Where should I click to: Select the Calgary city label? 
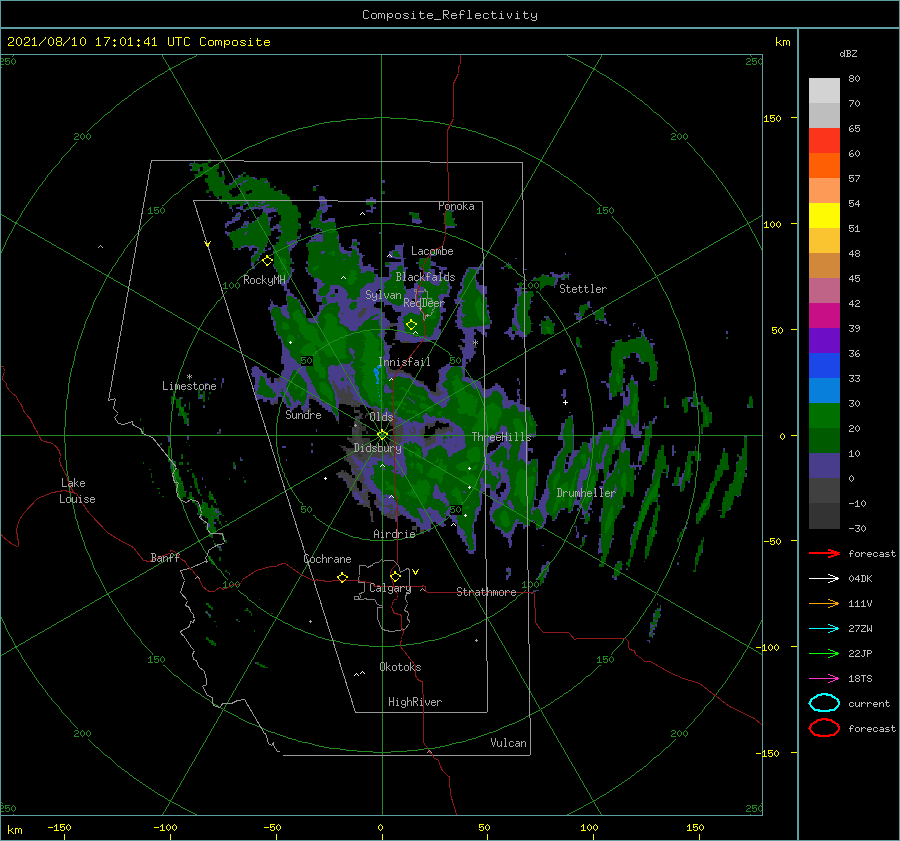pyautogui.click(x=390, y=588)
